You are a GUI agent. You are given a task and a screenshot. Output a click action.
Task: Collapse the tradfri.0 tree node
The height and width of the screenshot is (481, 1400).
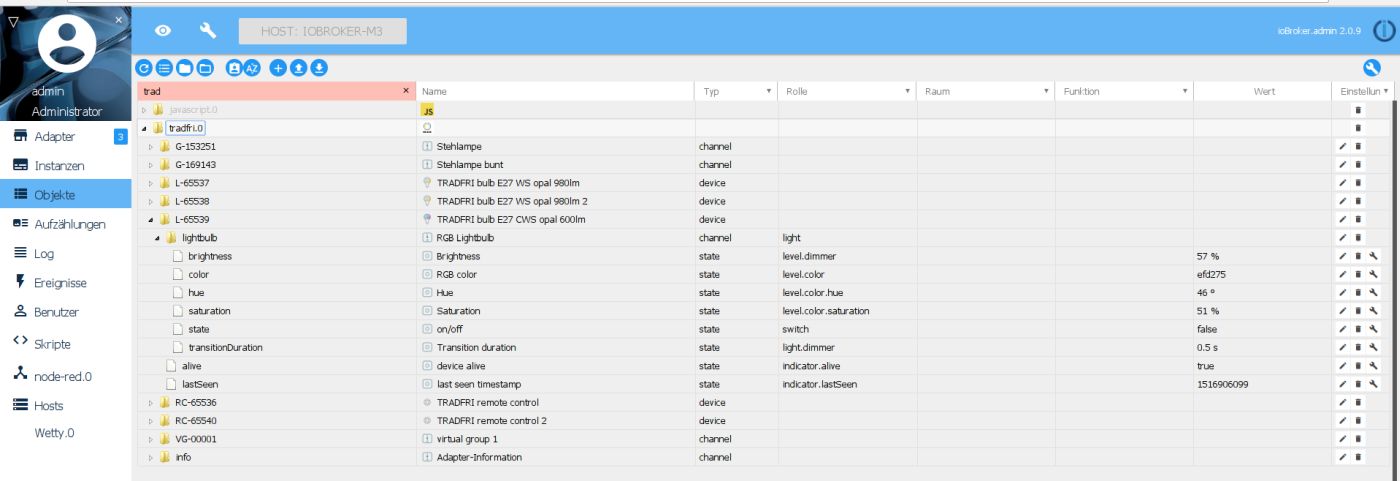pos(145,128)
